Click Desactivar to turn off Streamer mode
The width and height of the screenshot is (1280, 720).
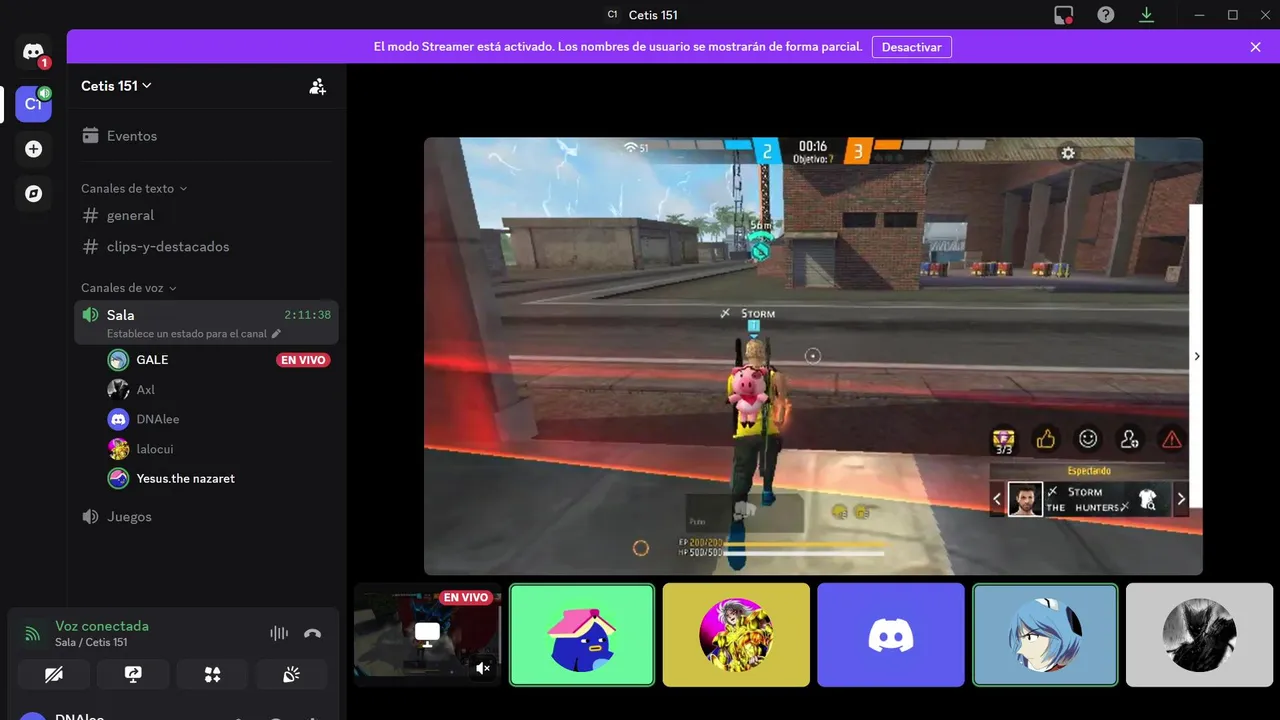pos(912,47)
